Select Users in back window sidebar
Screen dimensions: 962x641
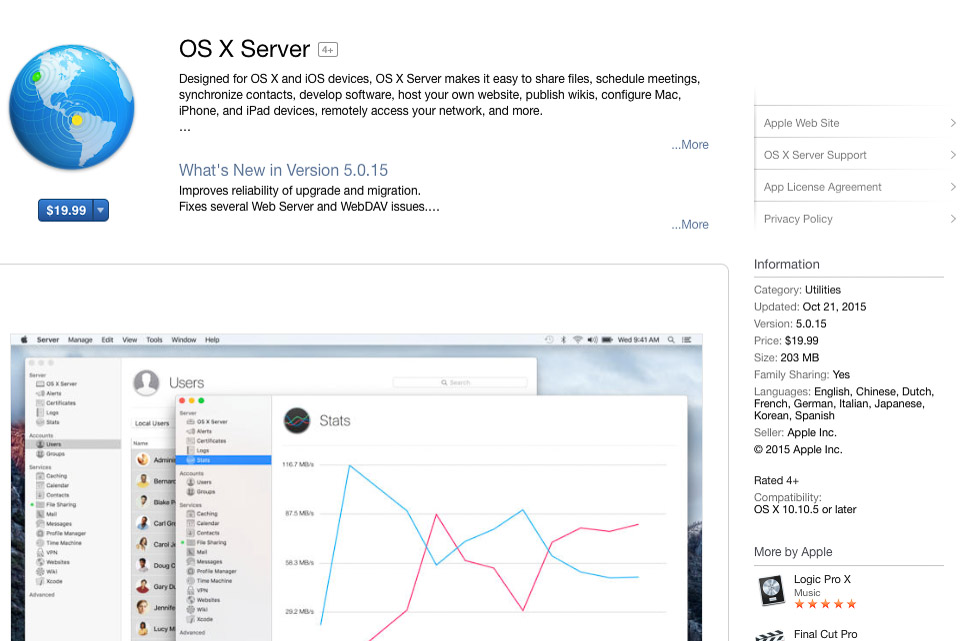tap(73, 444)
